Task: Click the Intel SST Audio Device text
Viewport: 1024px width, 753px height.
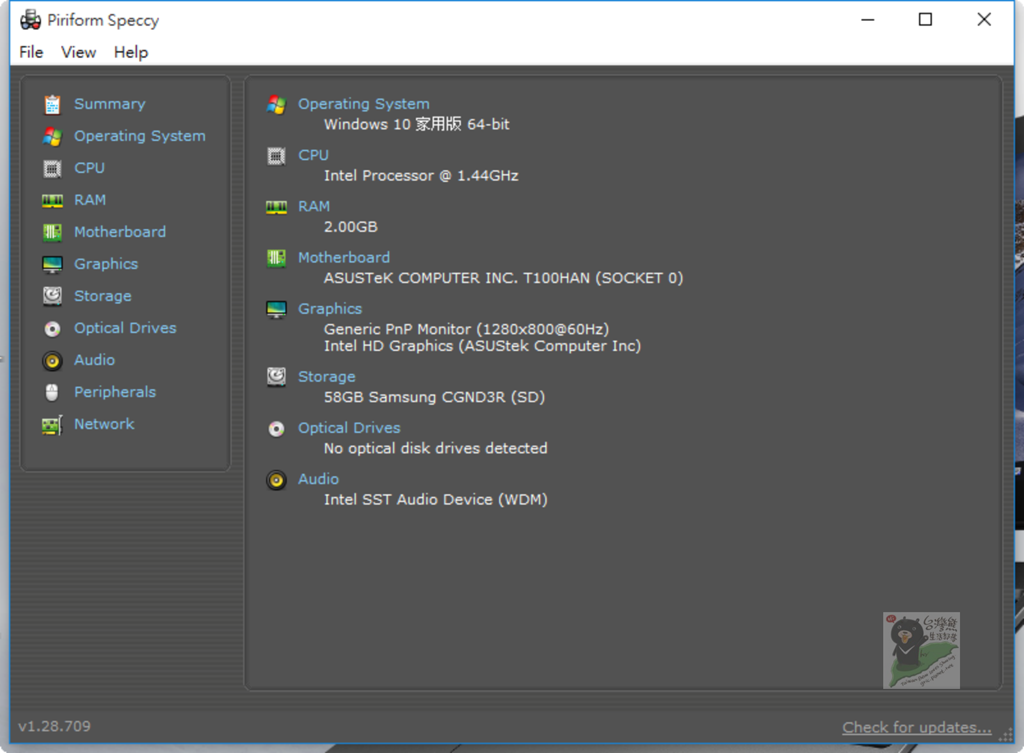Action: point(436,500)
